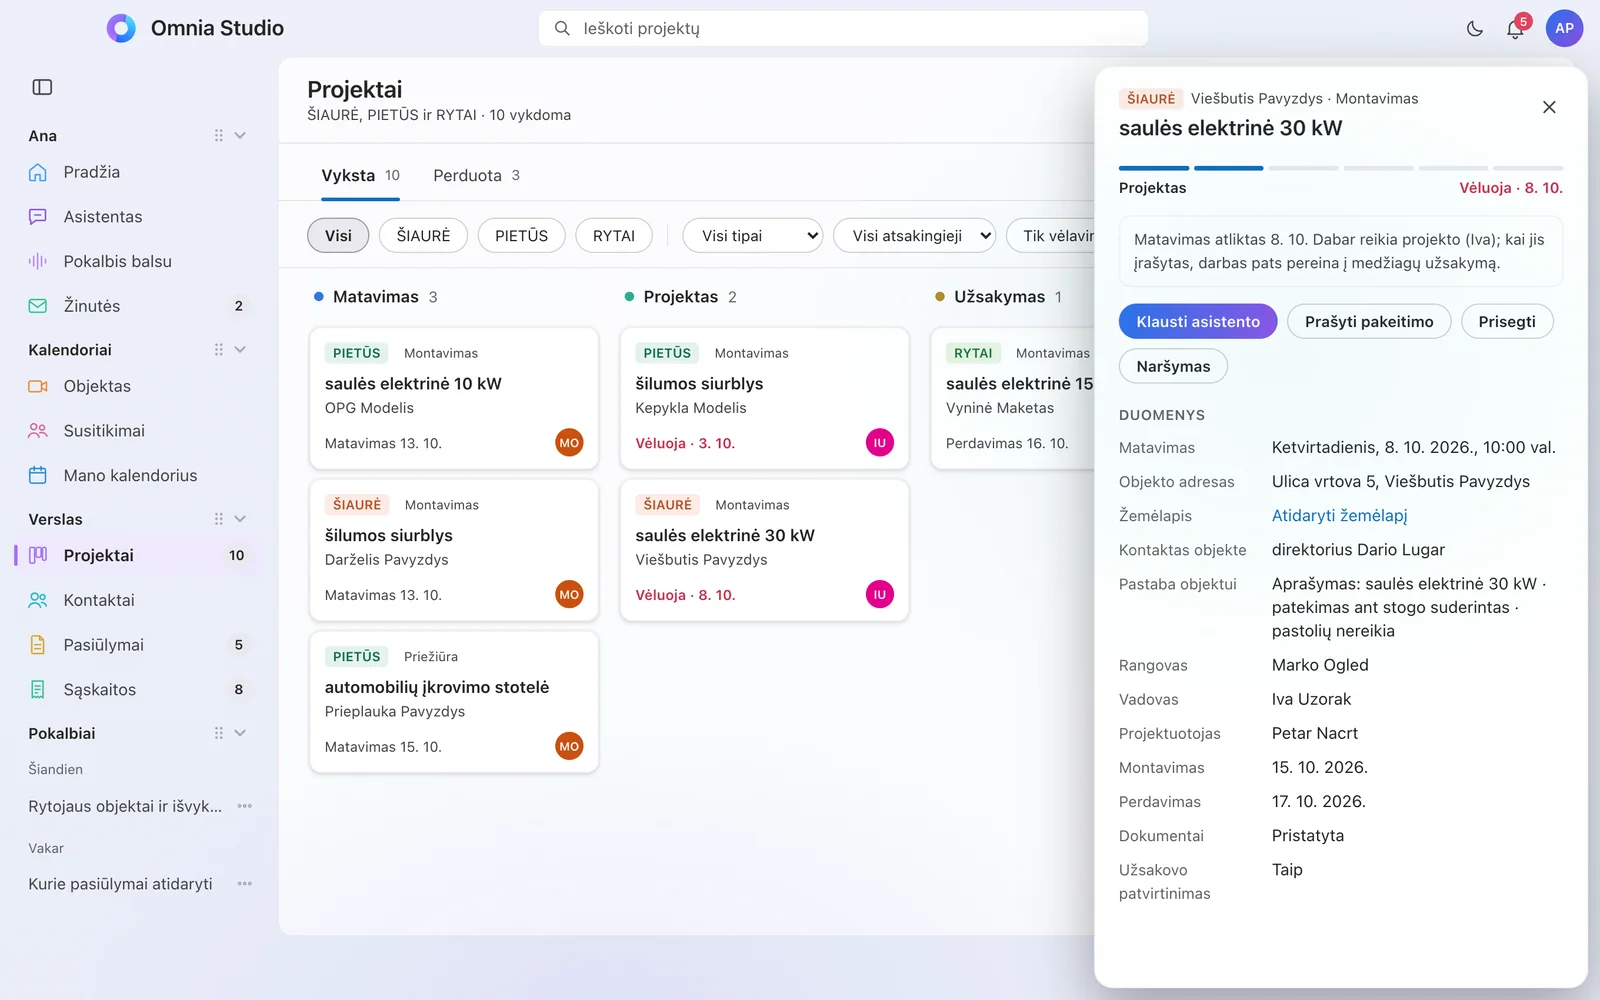Filter projects by ŠIAURĖ region
Viewport: 1600px width, 1000px height.
(x=423, y=236)
